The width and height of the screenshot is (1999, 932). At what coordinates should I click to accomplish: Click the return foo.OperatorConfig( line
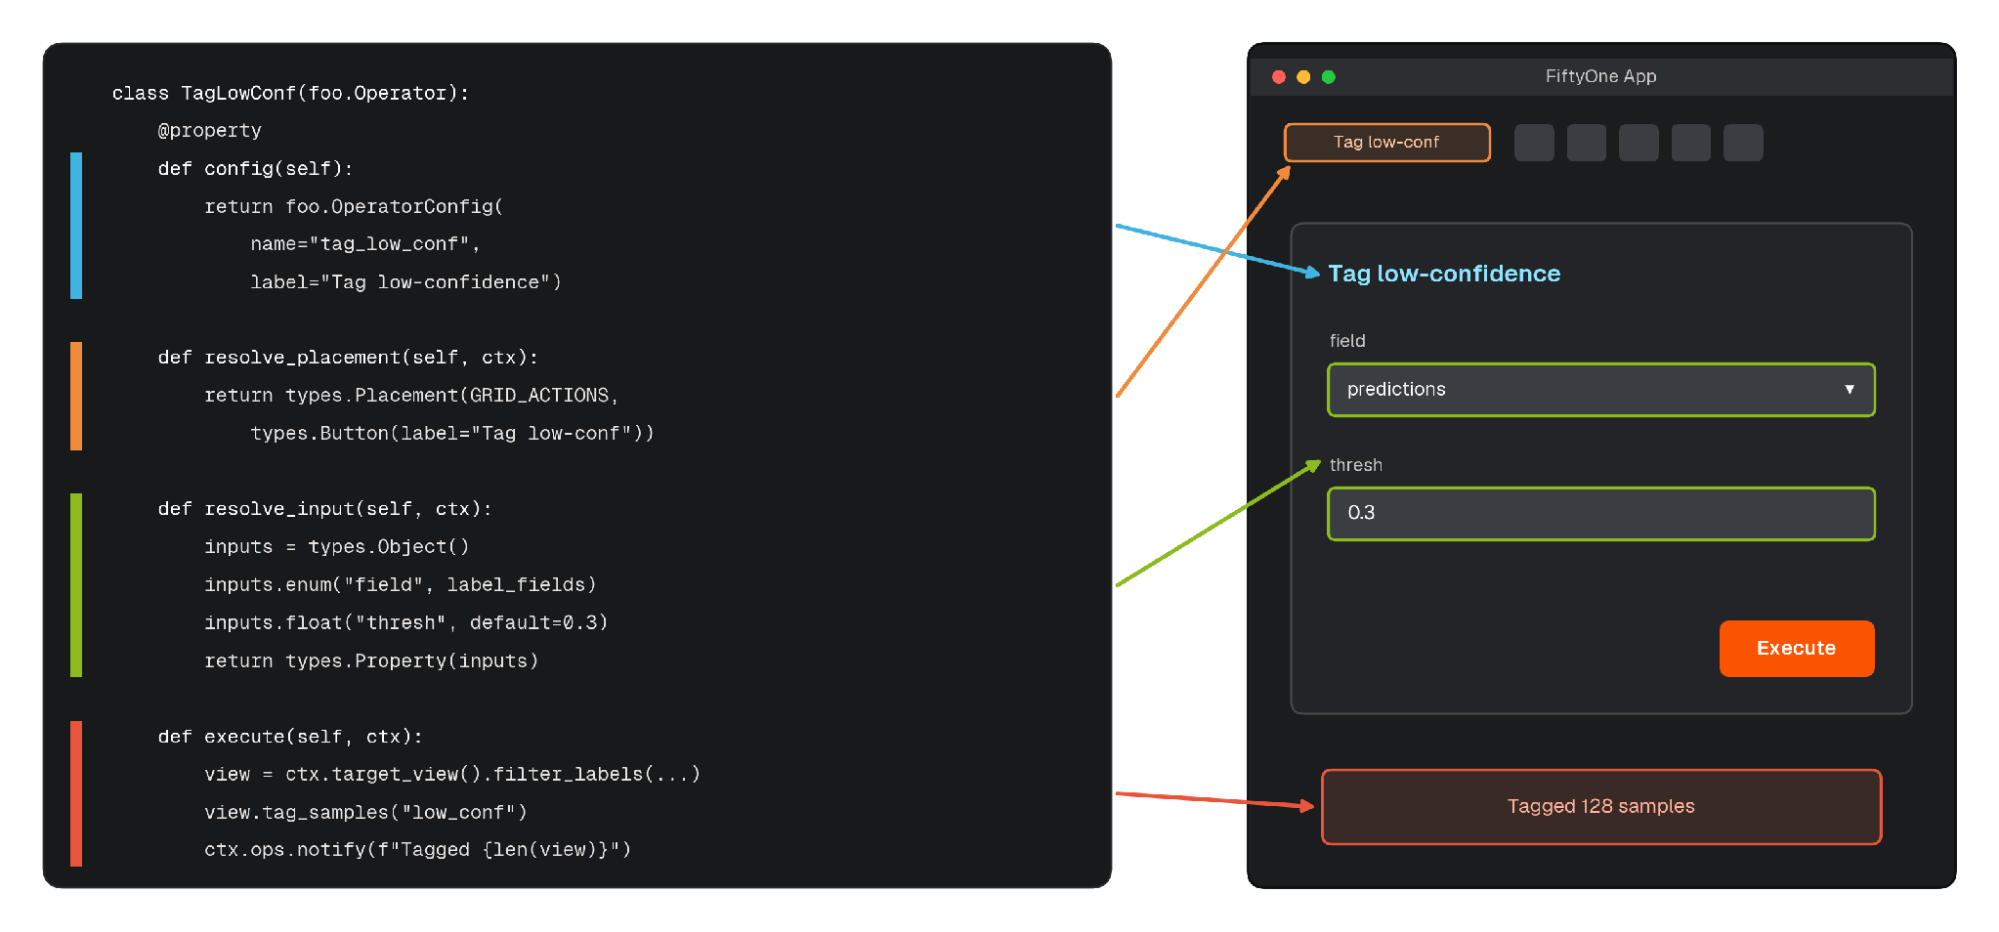click(354, 206)
